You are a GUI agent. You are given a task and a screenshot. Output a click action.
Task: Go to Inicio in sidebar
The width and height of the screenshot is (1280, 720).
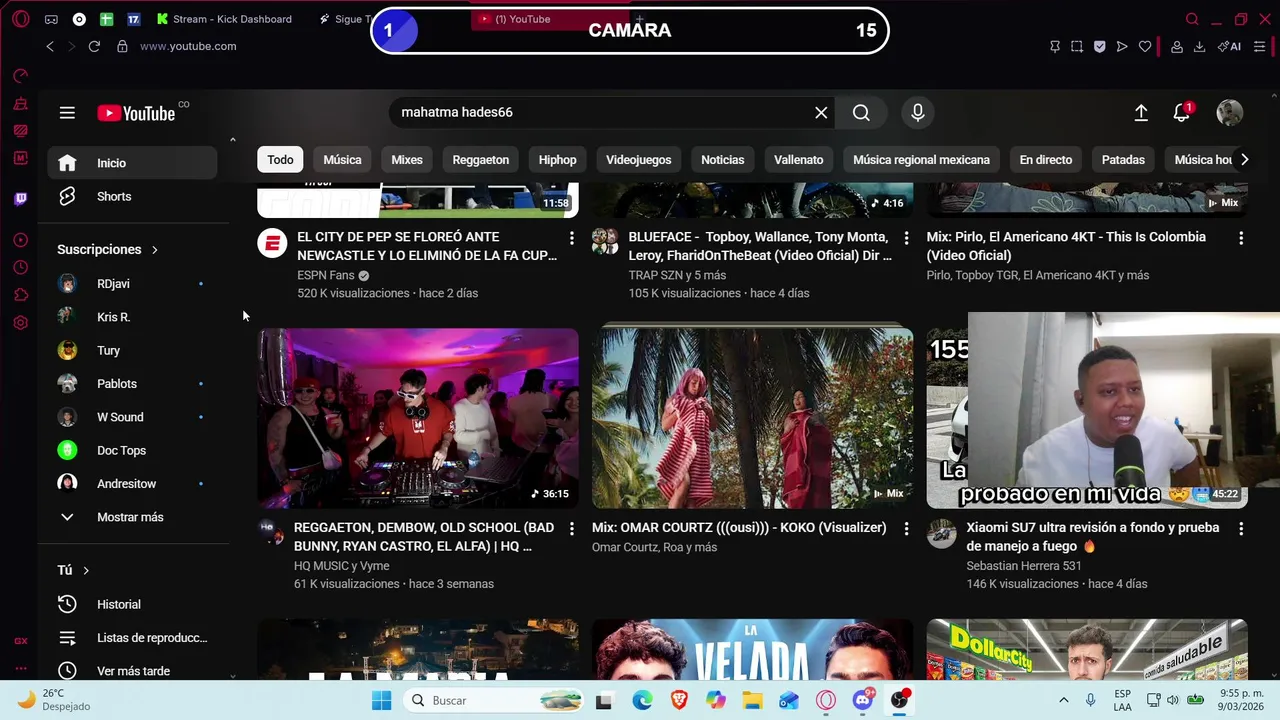(x=132, y=163)
